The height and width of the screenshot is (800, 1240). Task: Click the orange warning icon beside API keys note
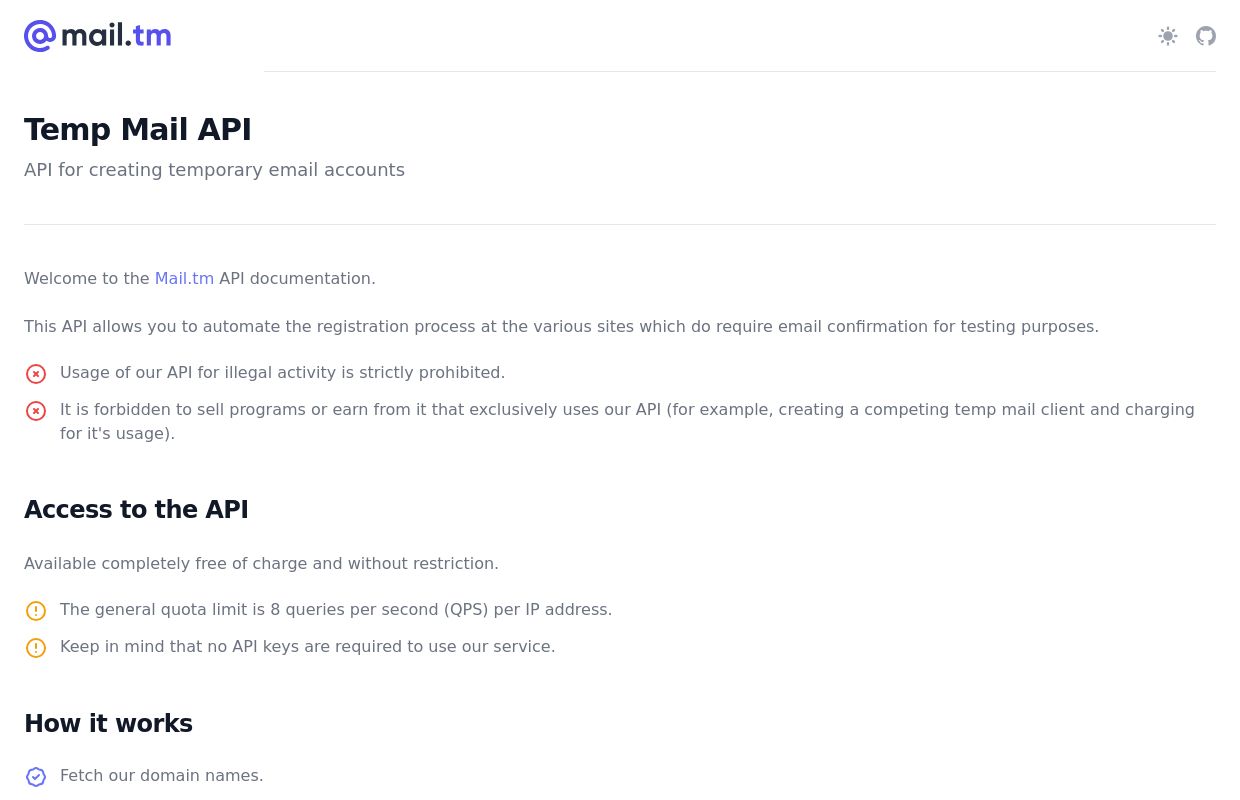tap(36, 648)
